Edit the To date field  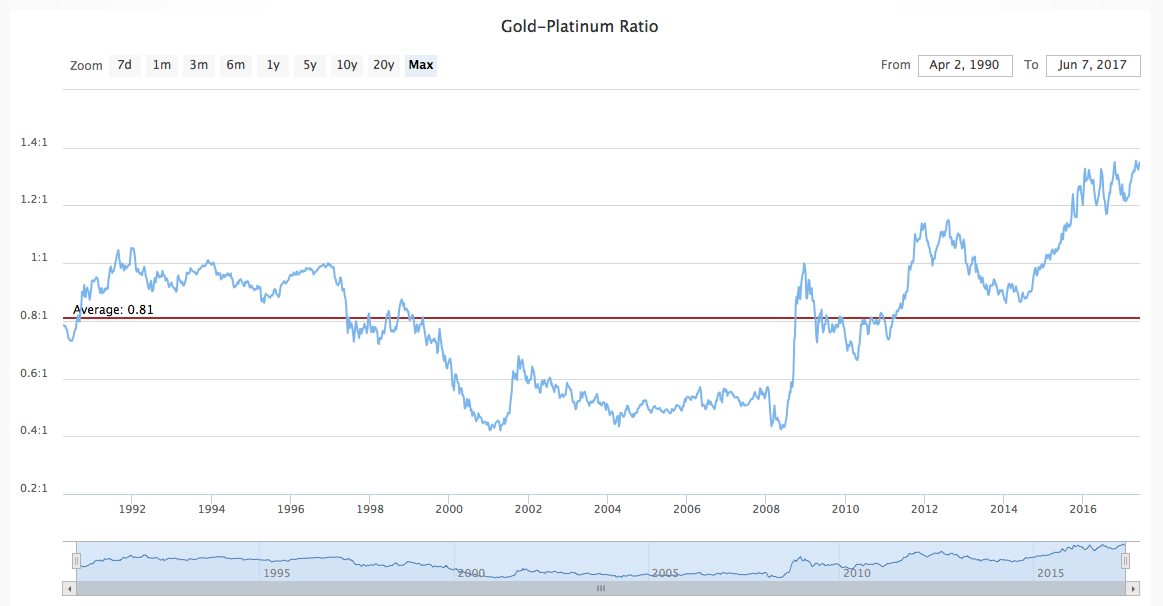[1093, 65]
